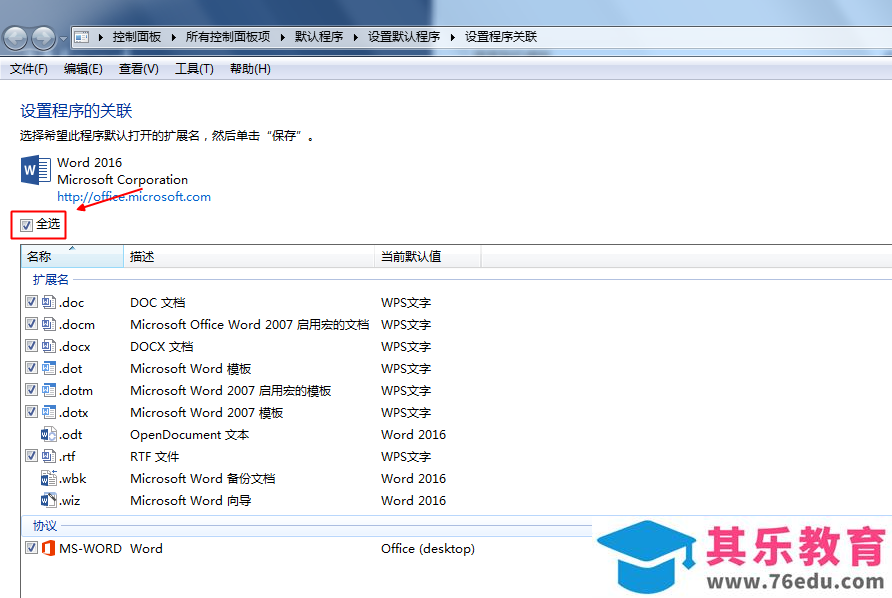Image resolution: width=892 pixels, height=598 pixels.
Task: Click the .dotx template file icon
Action: tap(49, 412)
